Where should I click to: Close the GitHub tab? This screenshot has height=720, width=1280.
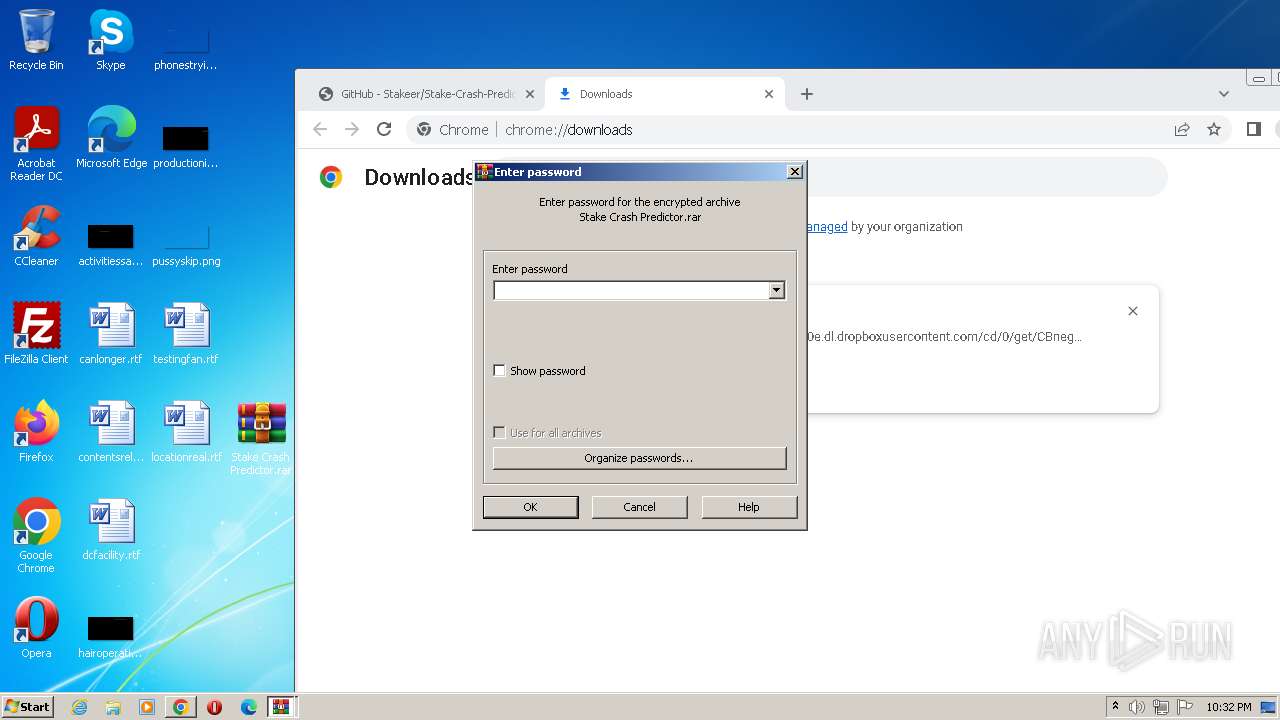coord(530,94)
